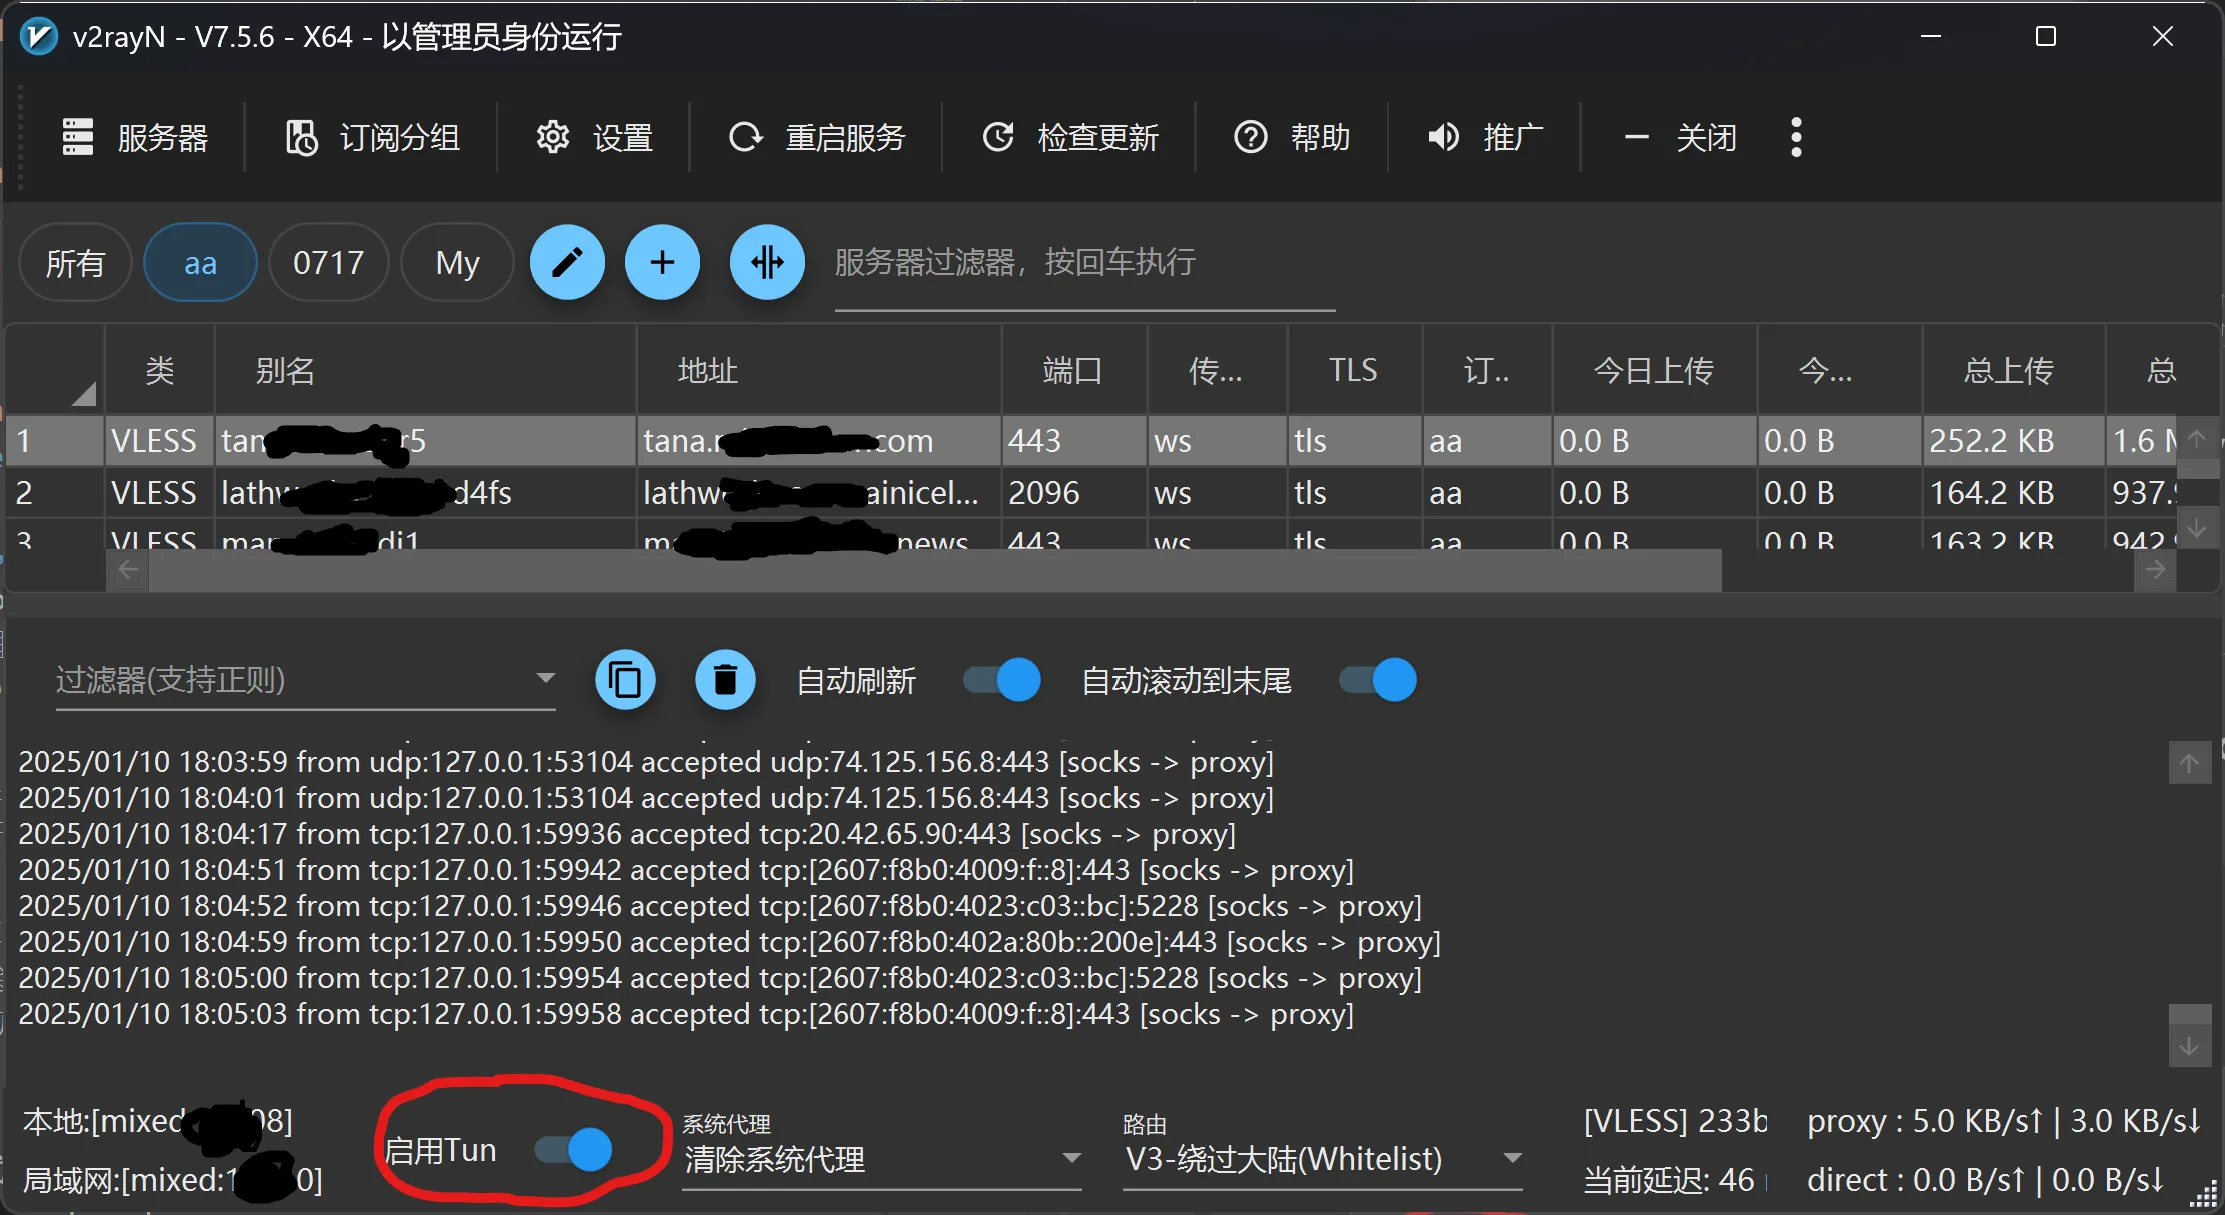The image size is (2225, 1215).
Task: Click 重启服务 to restart service
Action: pos(817,137)
